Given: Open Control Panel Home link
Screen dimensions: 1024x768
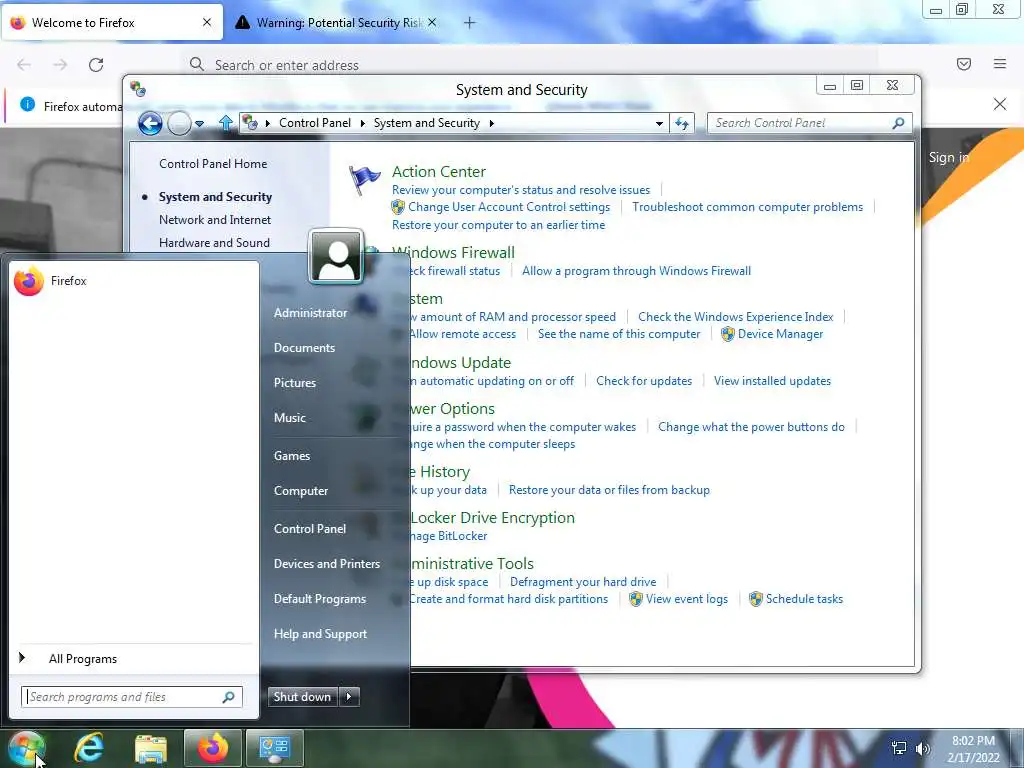Looking at the screenshot, I should coord(213,164).
